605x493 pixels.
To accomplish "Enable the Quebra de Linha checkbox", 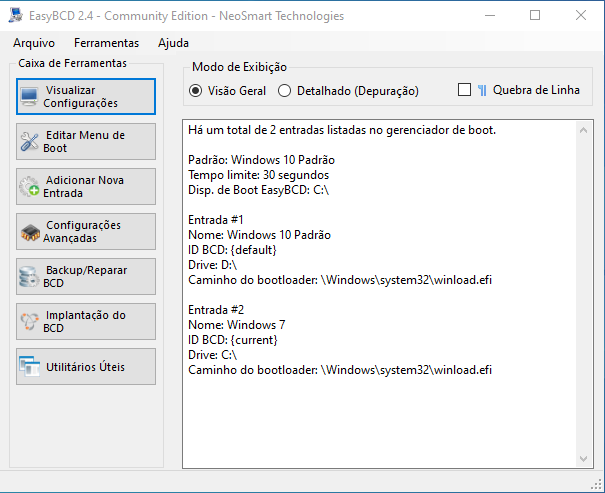I will pos(464,90).
